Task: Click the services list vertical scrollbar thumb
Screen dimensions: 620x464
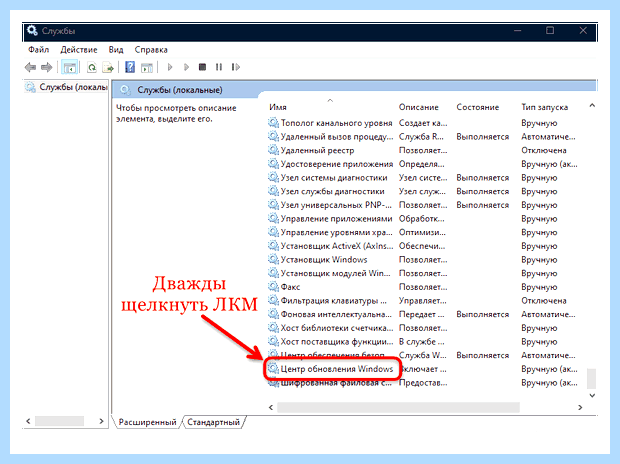Action: (591, 379)
